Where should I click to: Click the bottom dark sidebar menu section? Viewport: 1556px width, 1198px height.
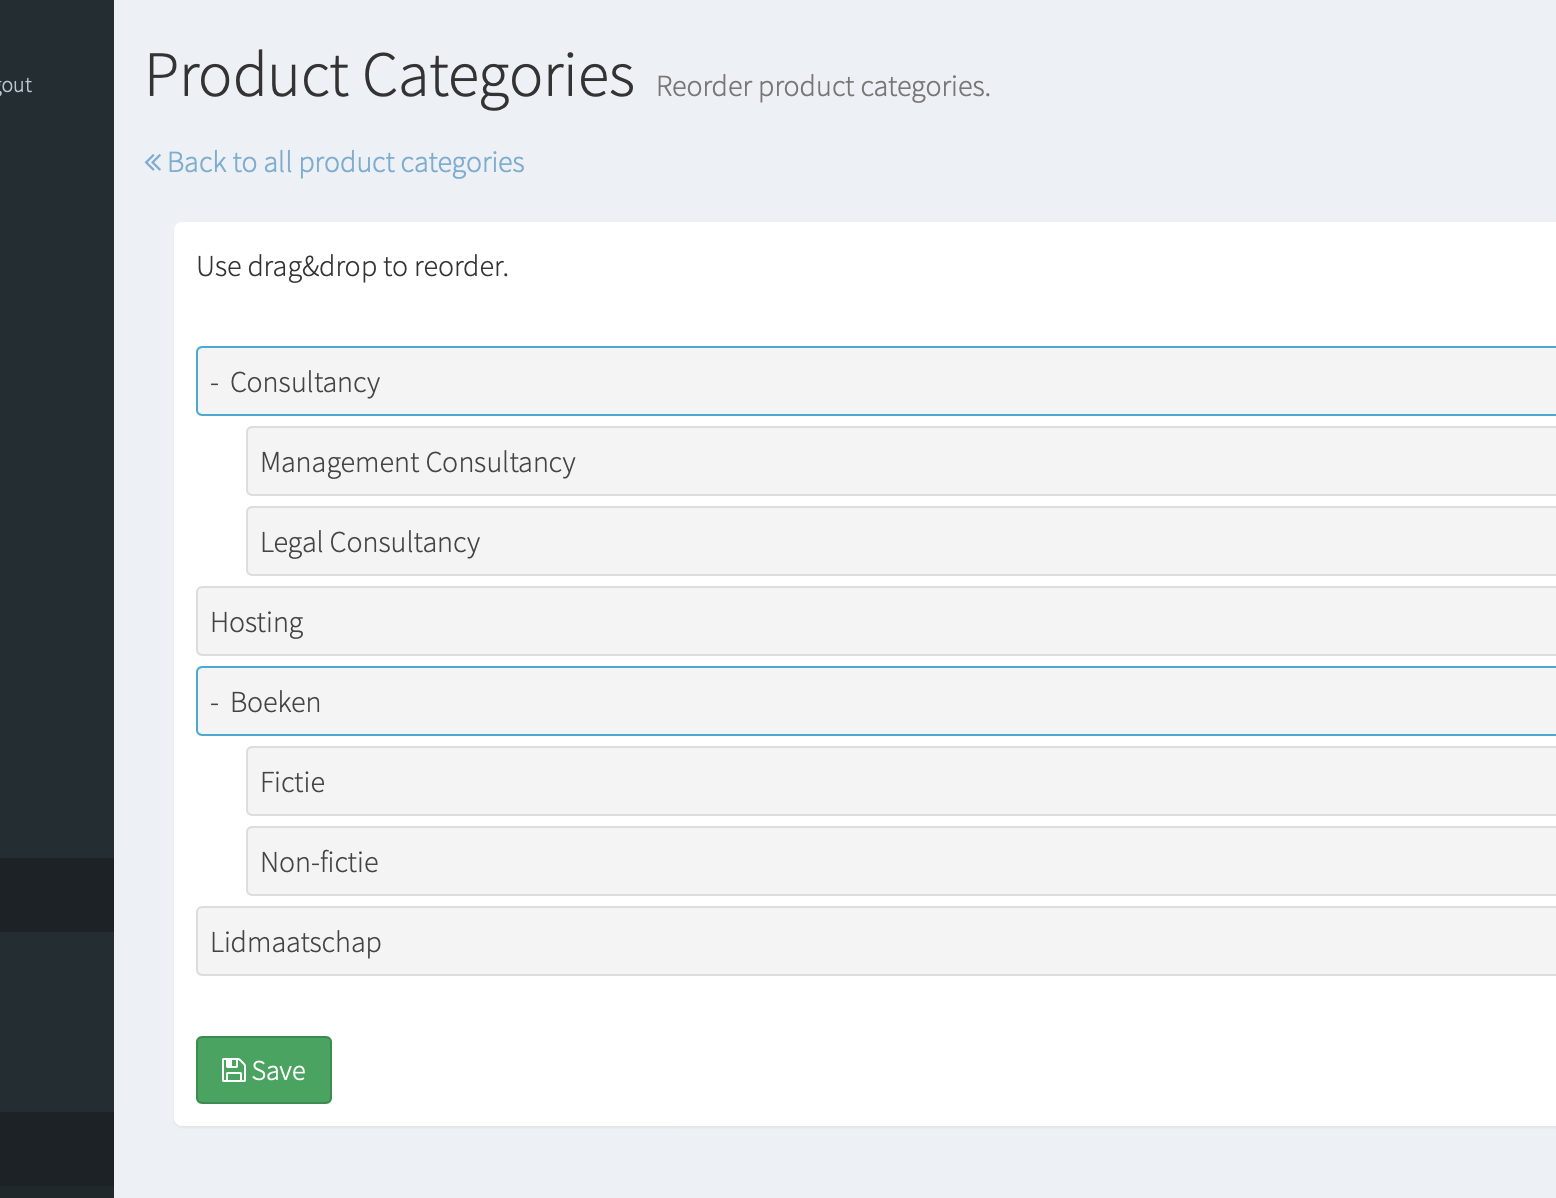pos(56,1148)
